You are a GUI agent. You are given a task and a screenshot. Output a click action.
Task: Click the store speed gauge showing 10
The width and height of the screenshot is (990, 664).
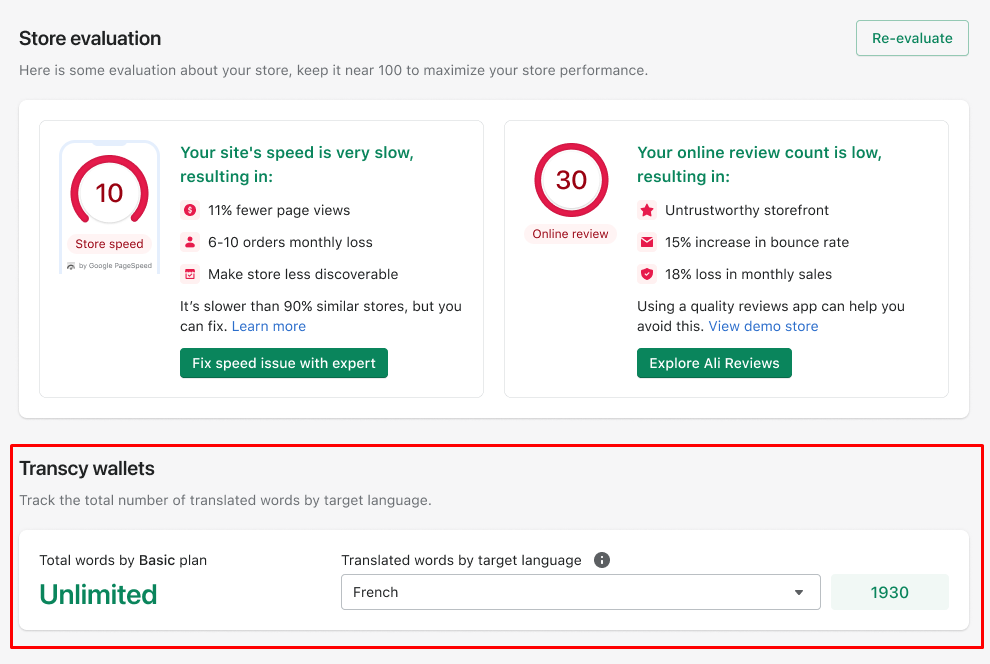point(109,191)
